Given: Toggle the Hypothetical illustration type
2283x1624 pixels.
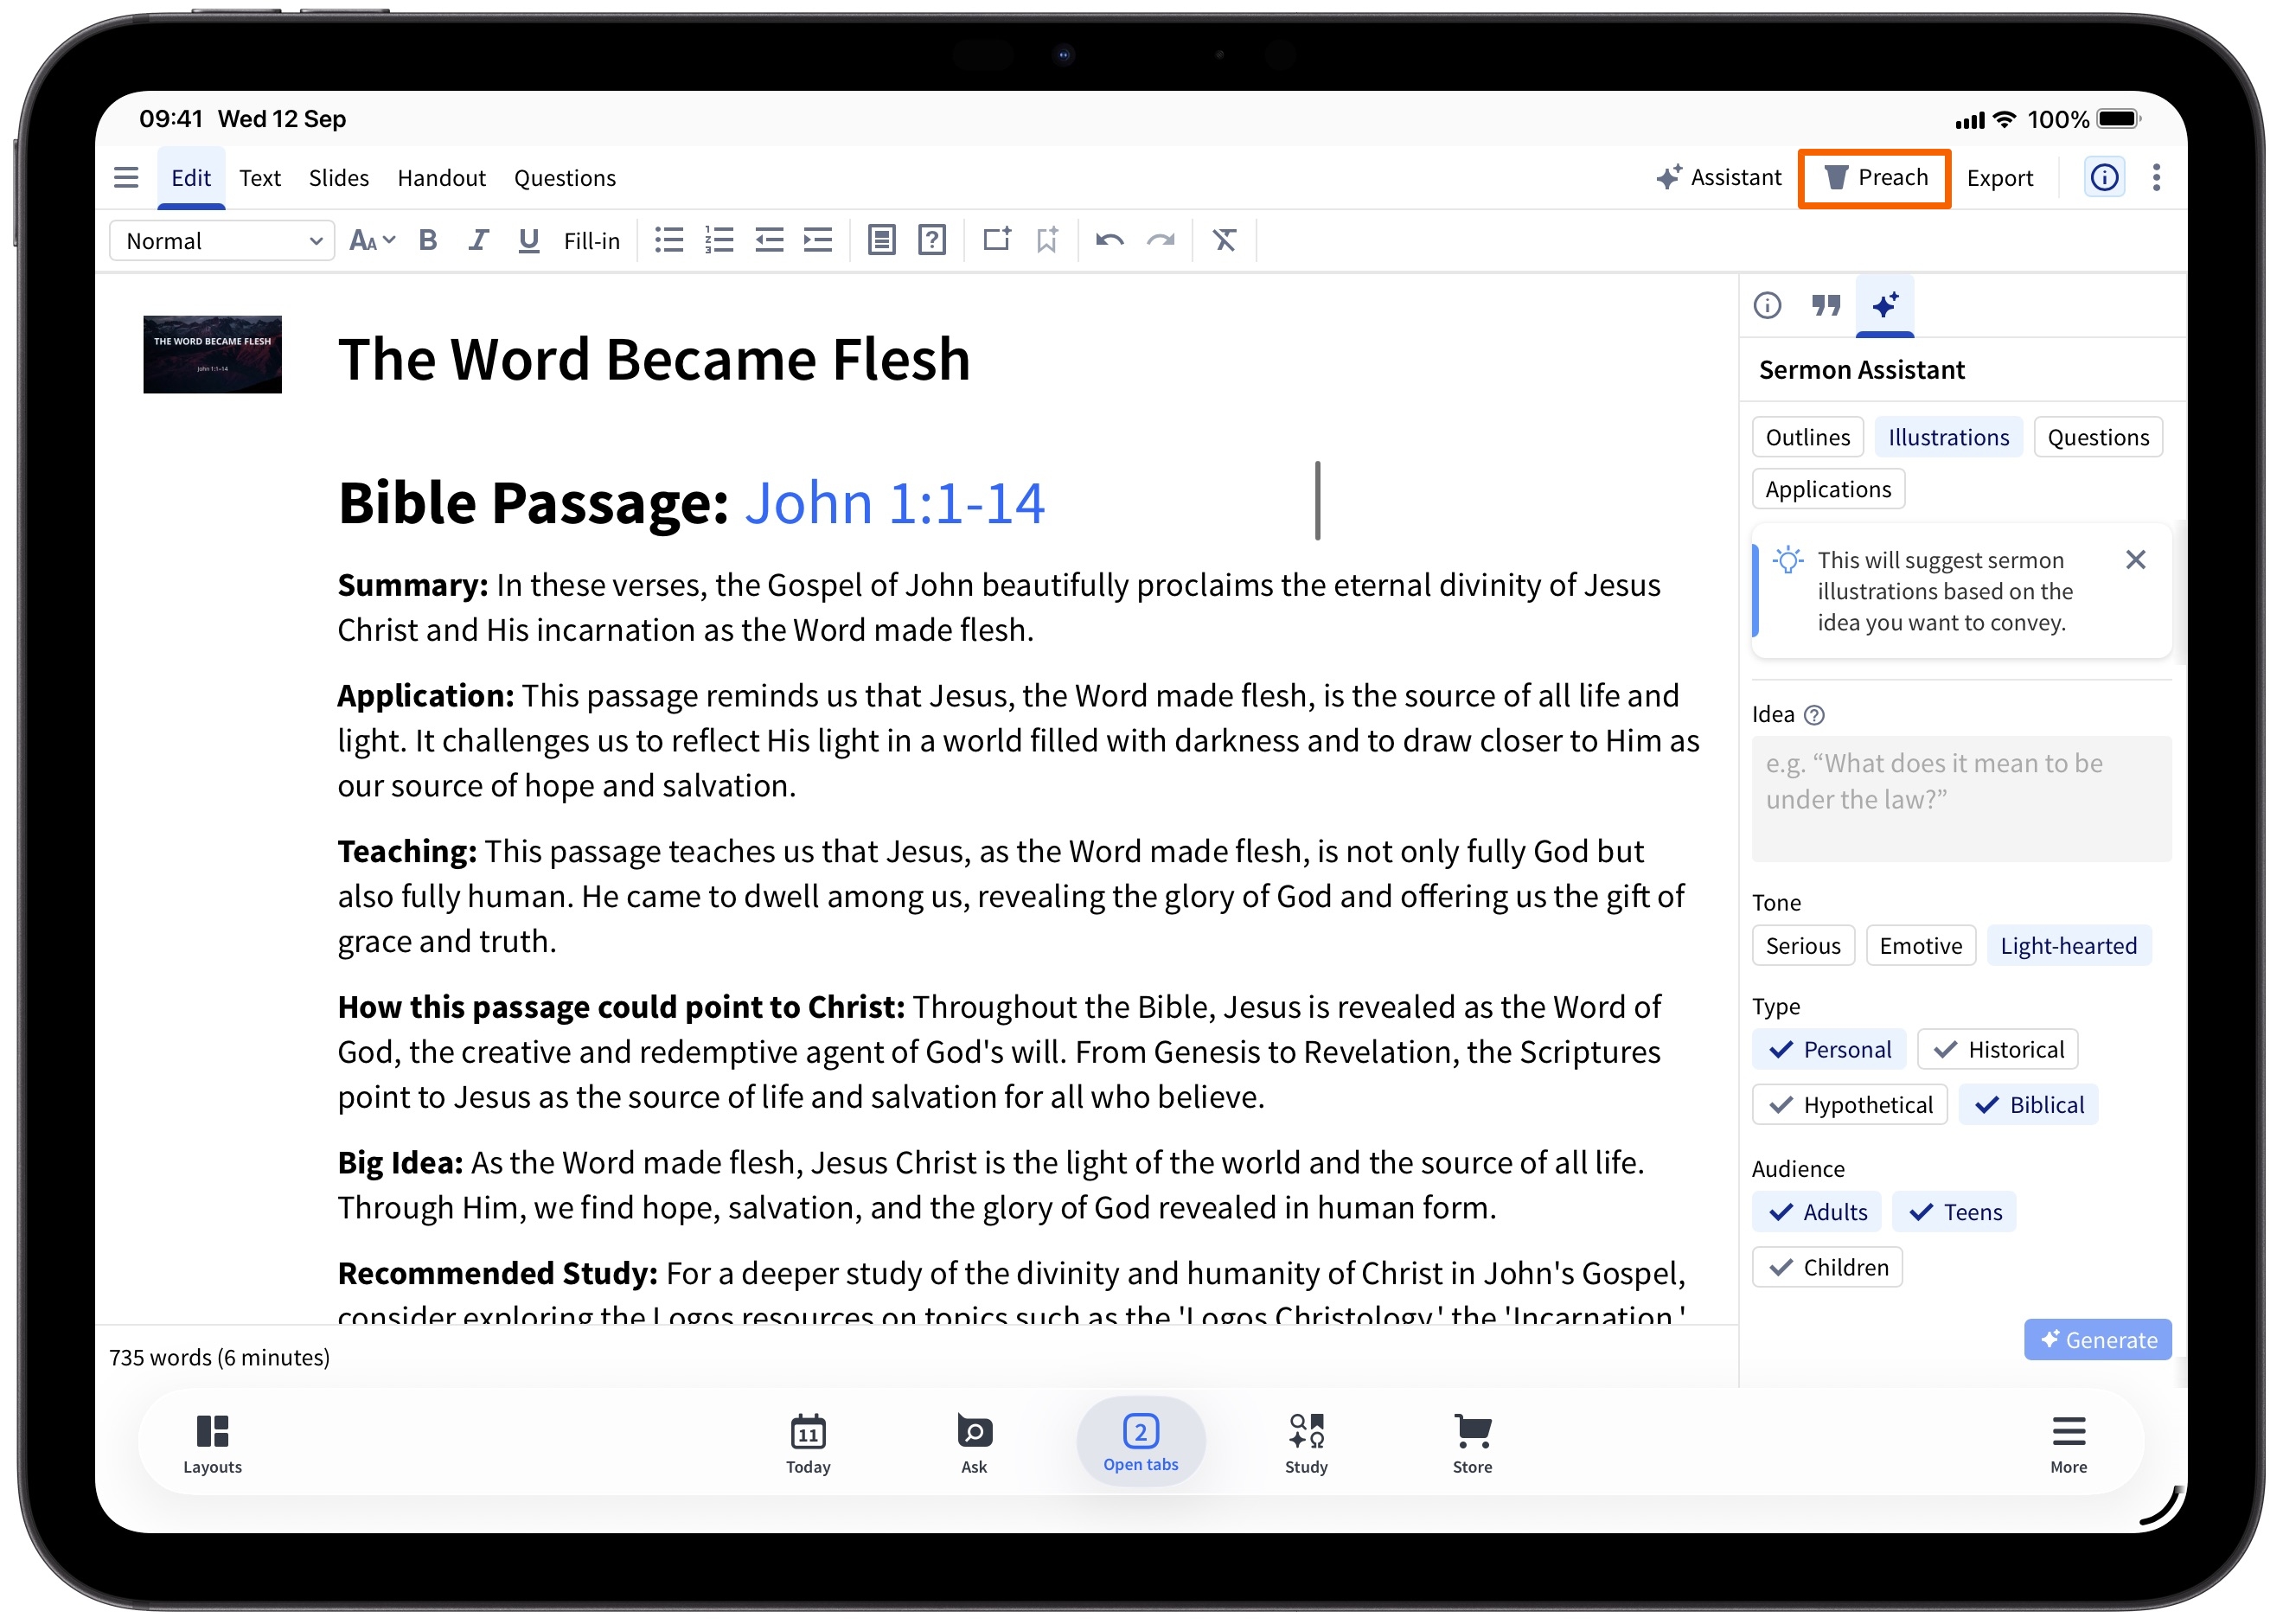Looking at the screenshot, I should click(1850, 1105).
